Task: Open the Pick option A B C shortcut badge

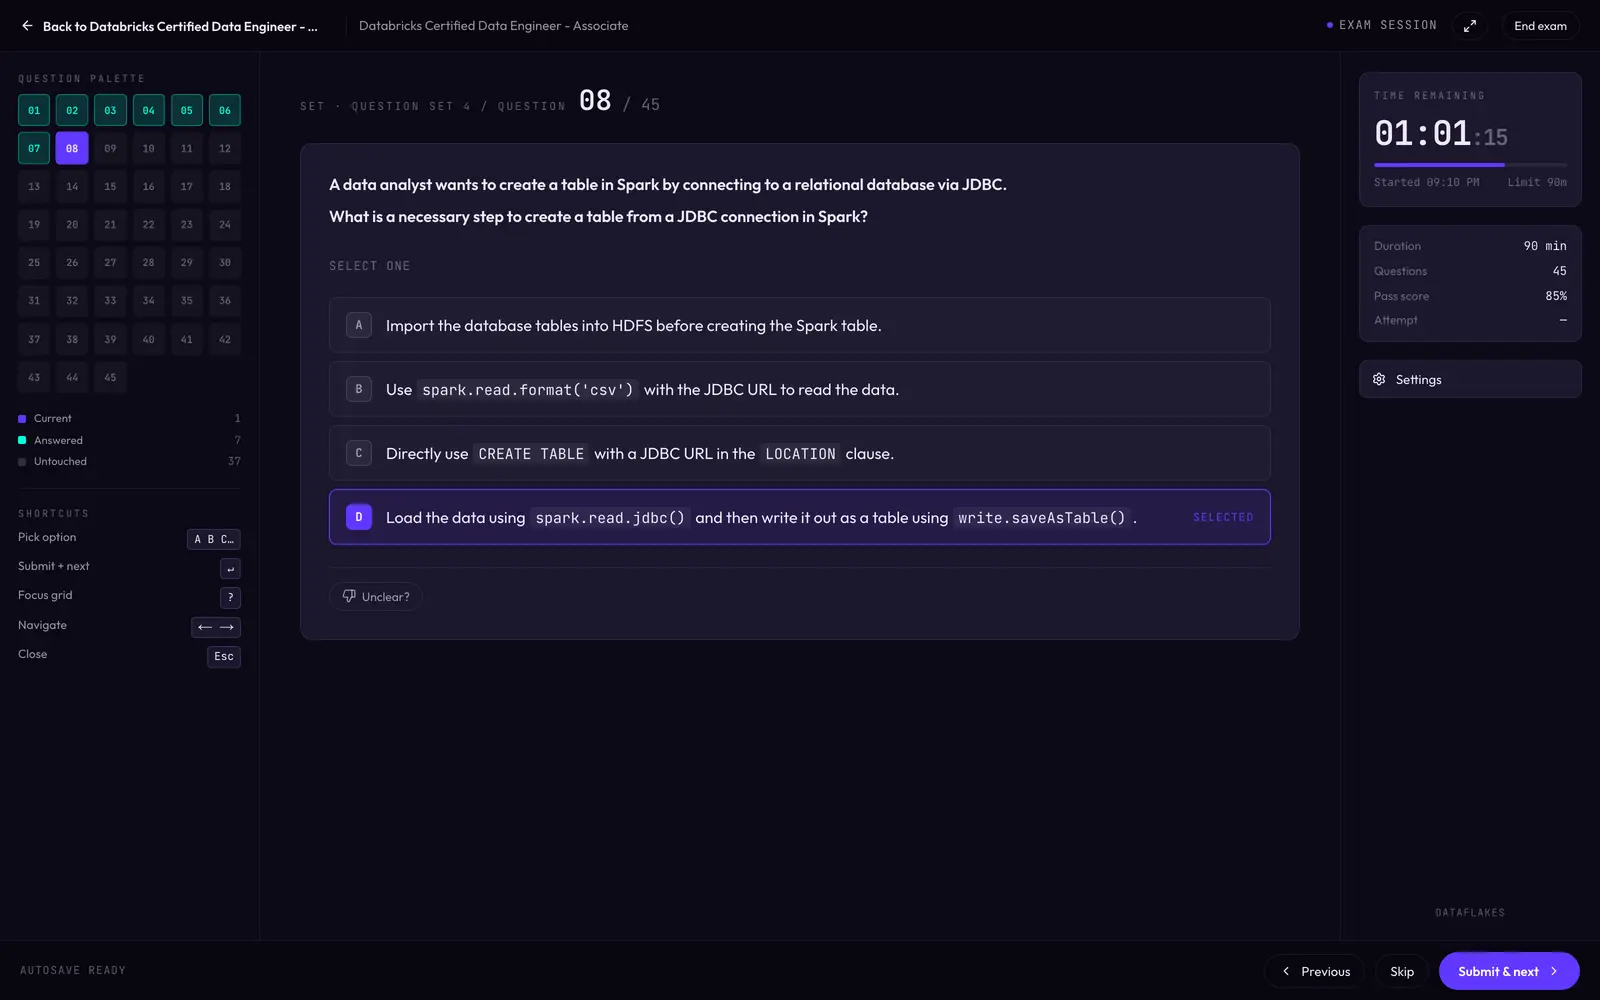Action: click(x=214, y=540)
